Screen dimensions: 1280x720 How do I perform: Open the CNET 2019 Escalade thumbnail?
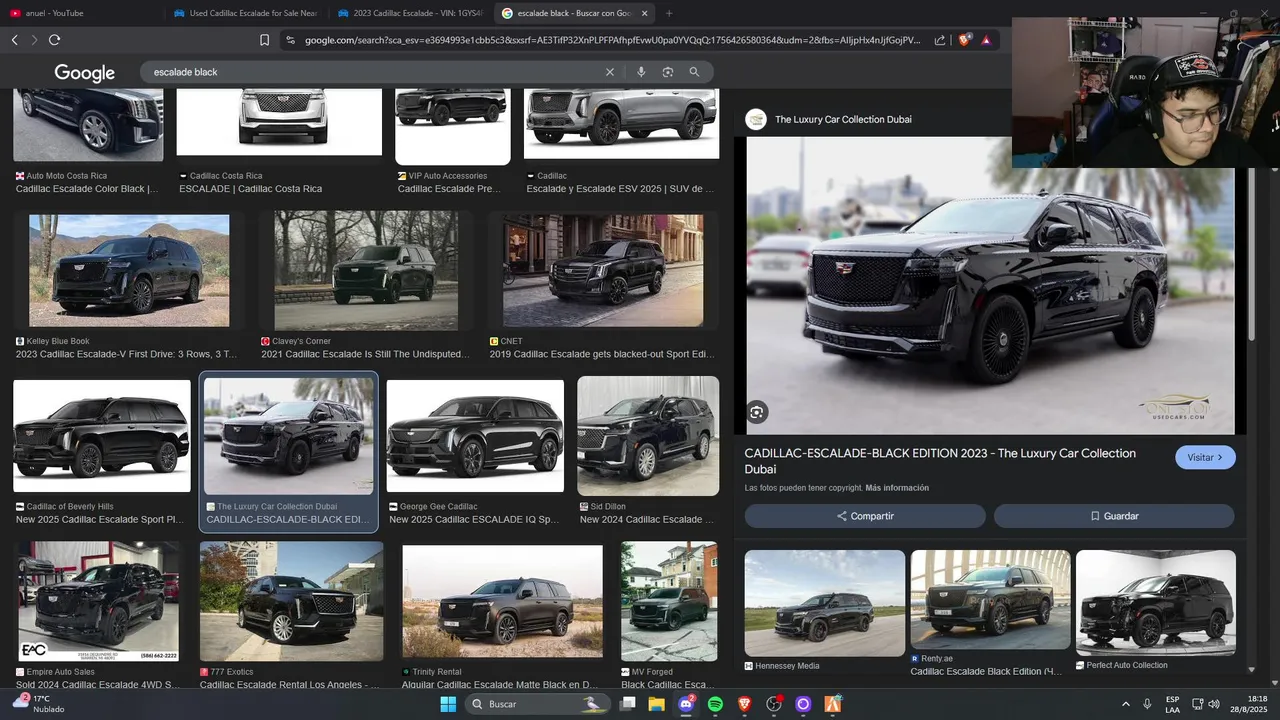(603, 270)
